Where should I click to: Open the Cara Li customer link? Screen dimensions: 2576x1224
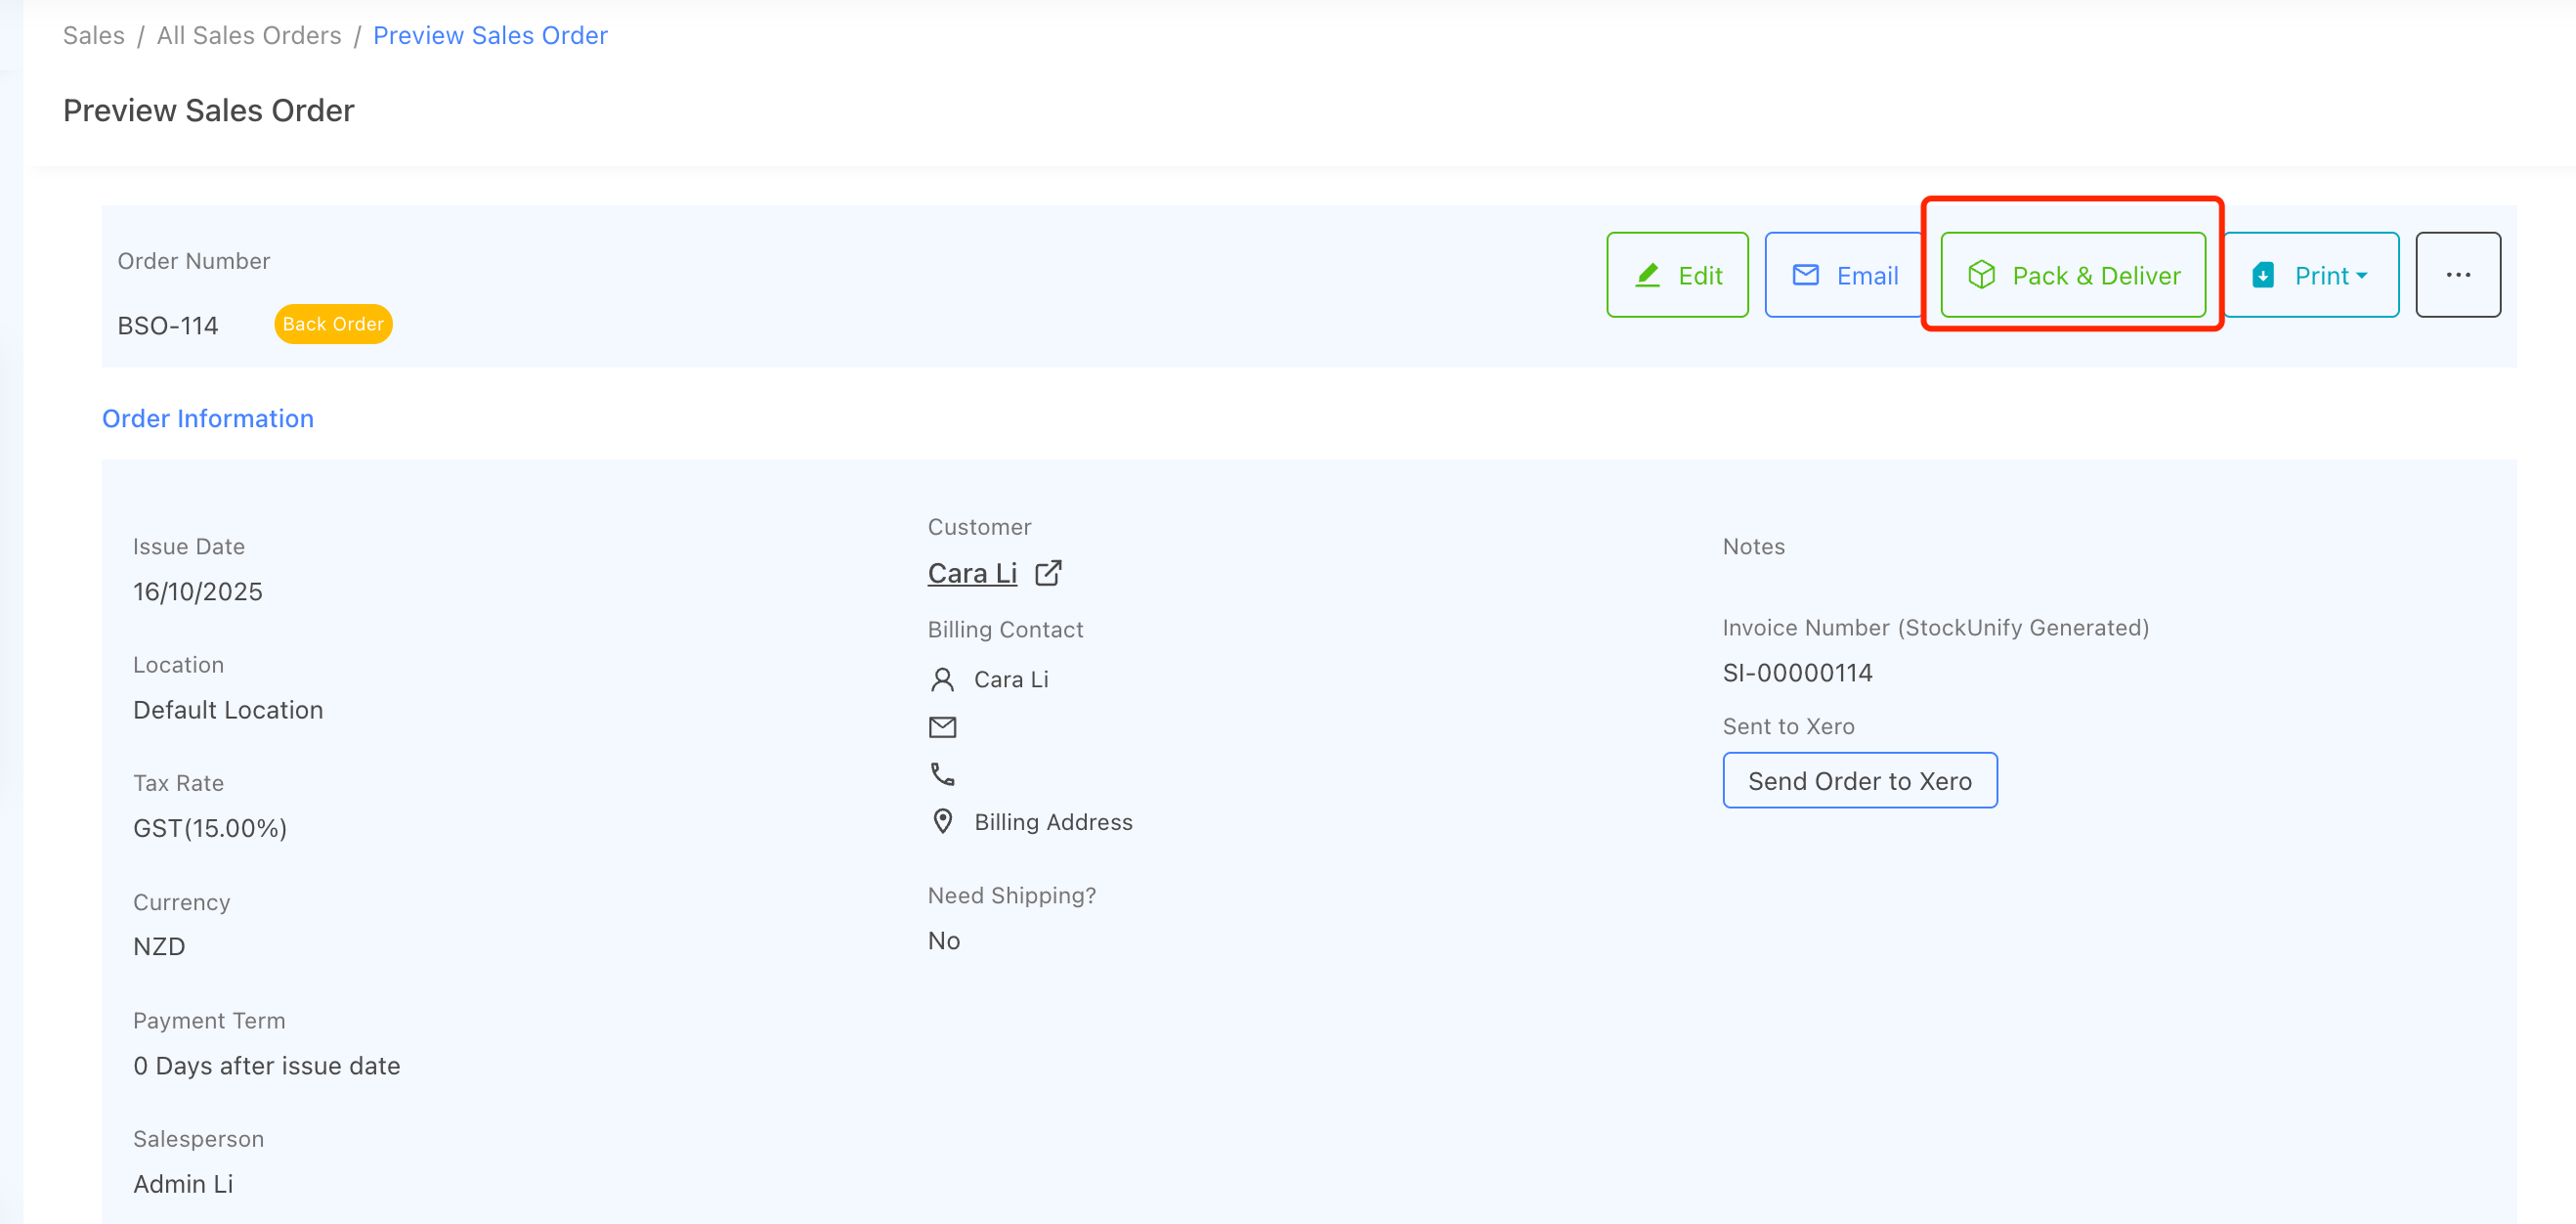click(972, 573)
